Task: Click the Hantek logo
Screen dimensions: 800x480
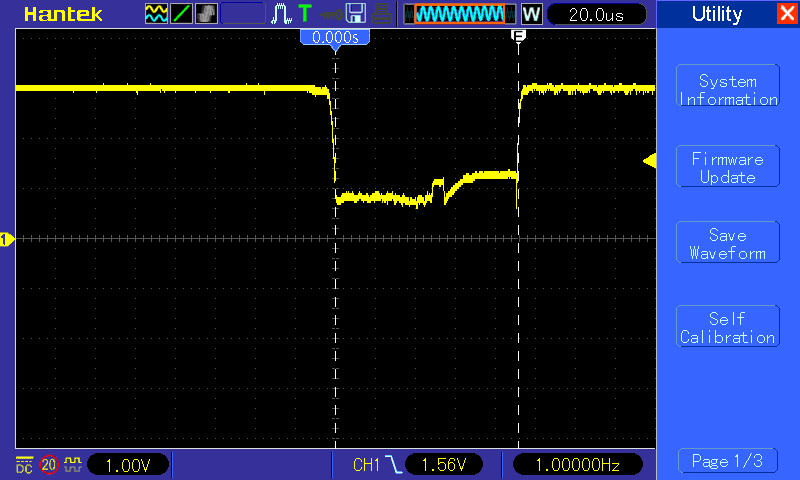Action: pyautogui.click(x=63, y=14)
